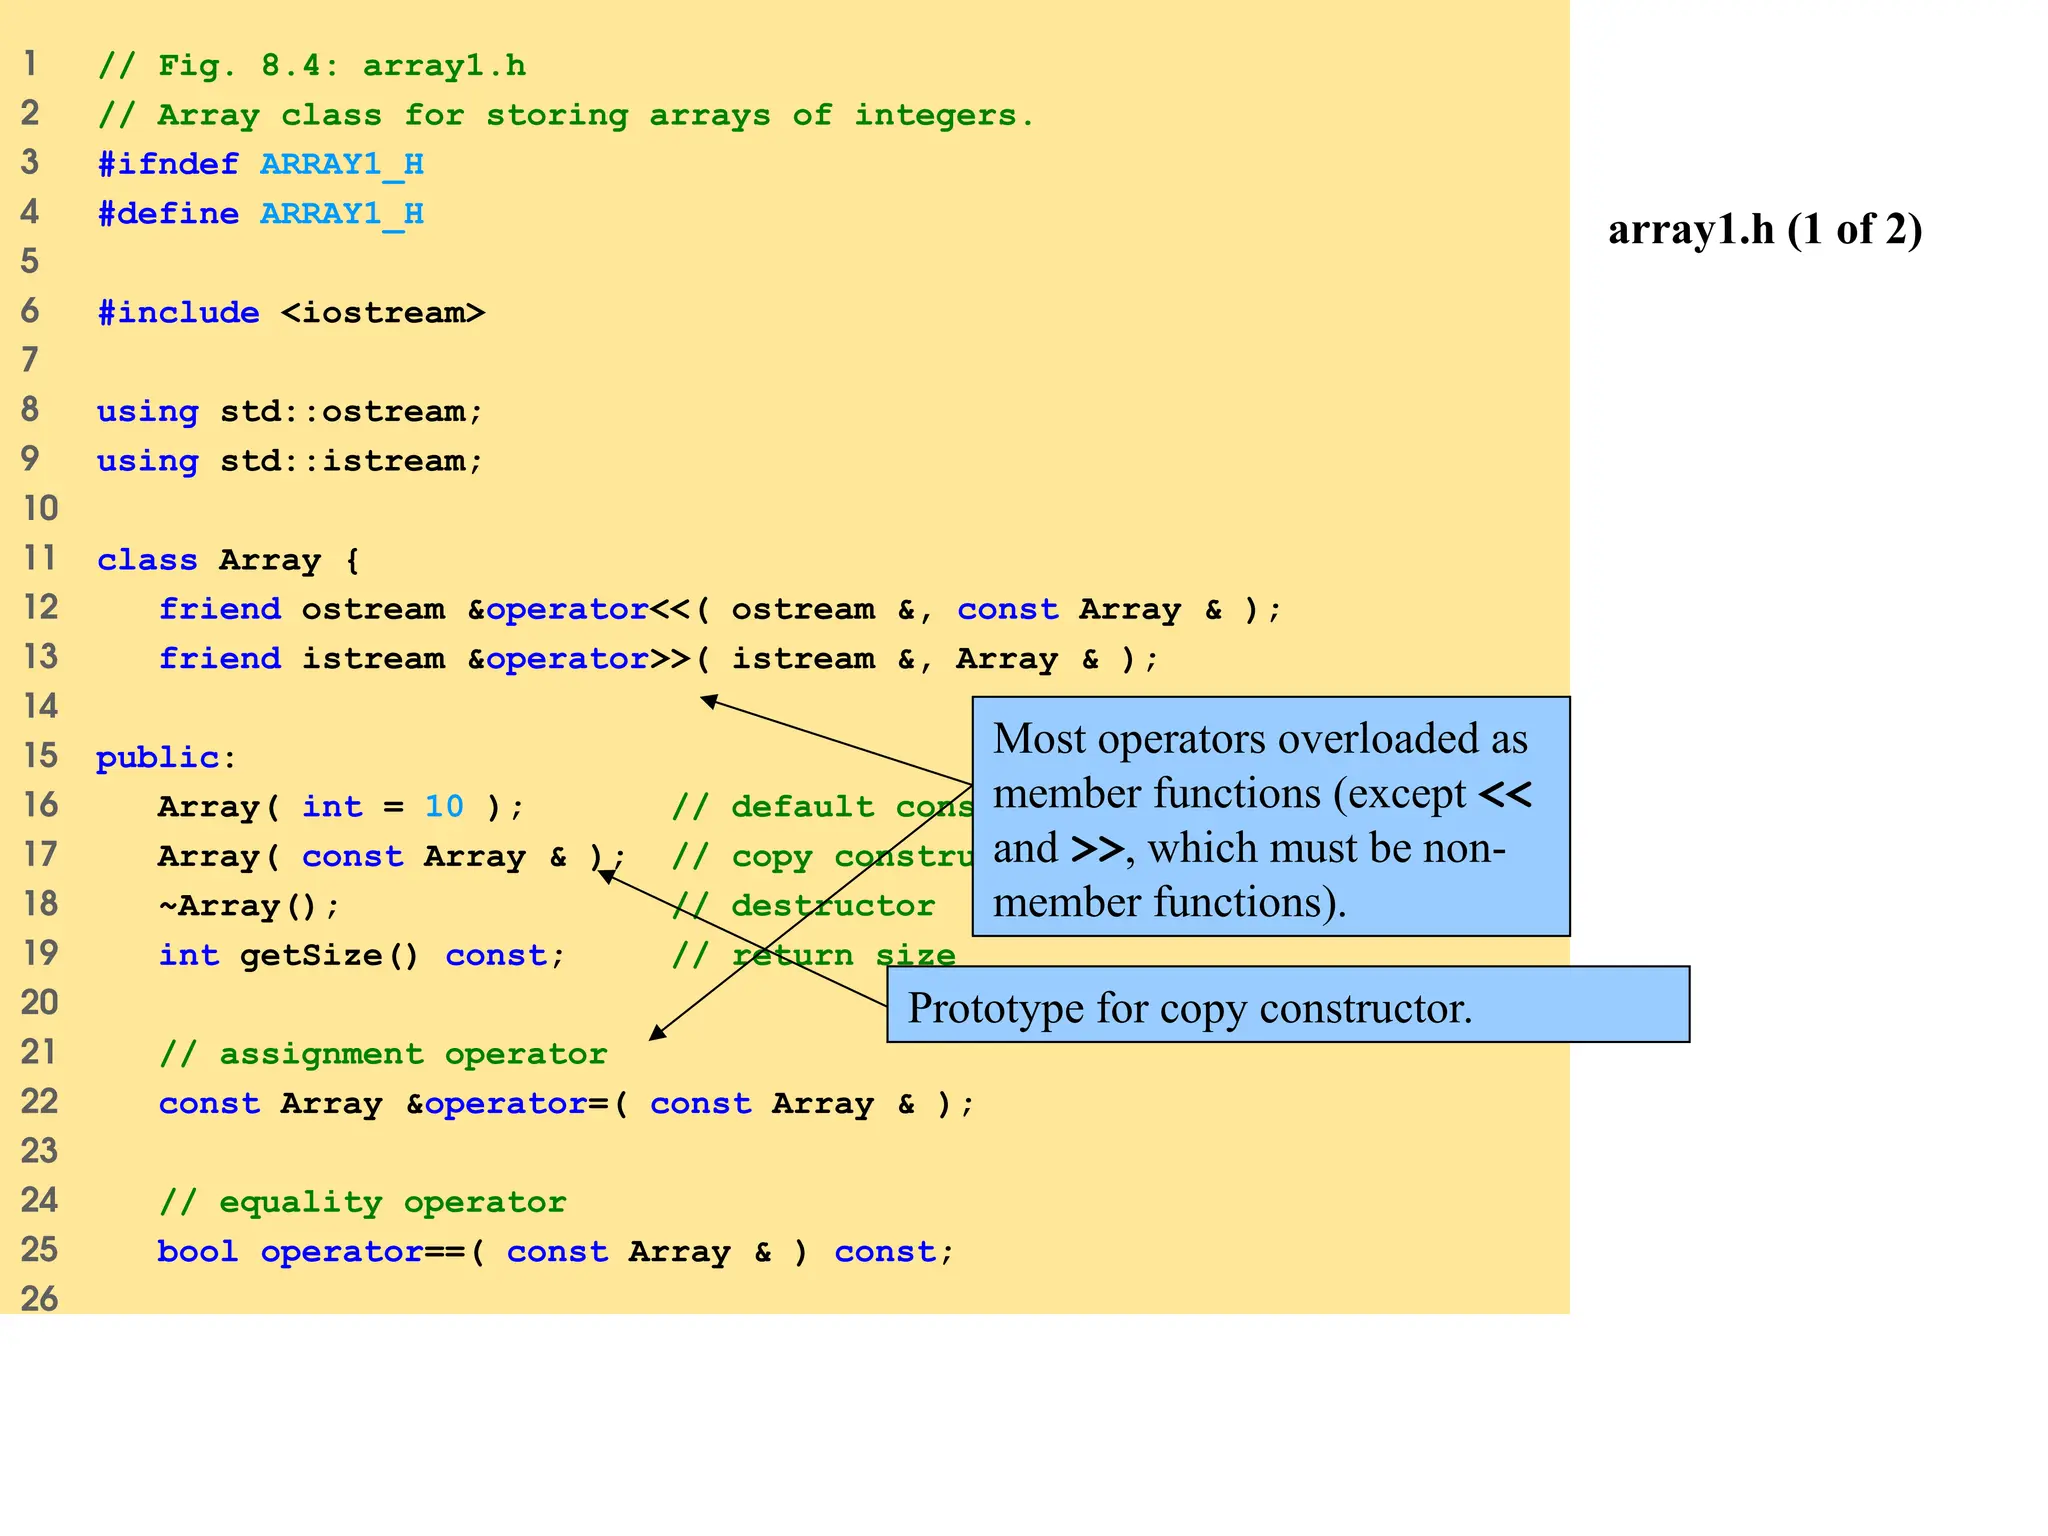
Task: Click the '// equality operator' comment
Action: [x=363, y=1202]
